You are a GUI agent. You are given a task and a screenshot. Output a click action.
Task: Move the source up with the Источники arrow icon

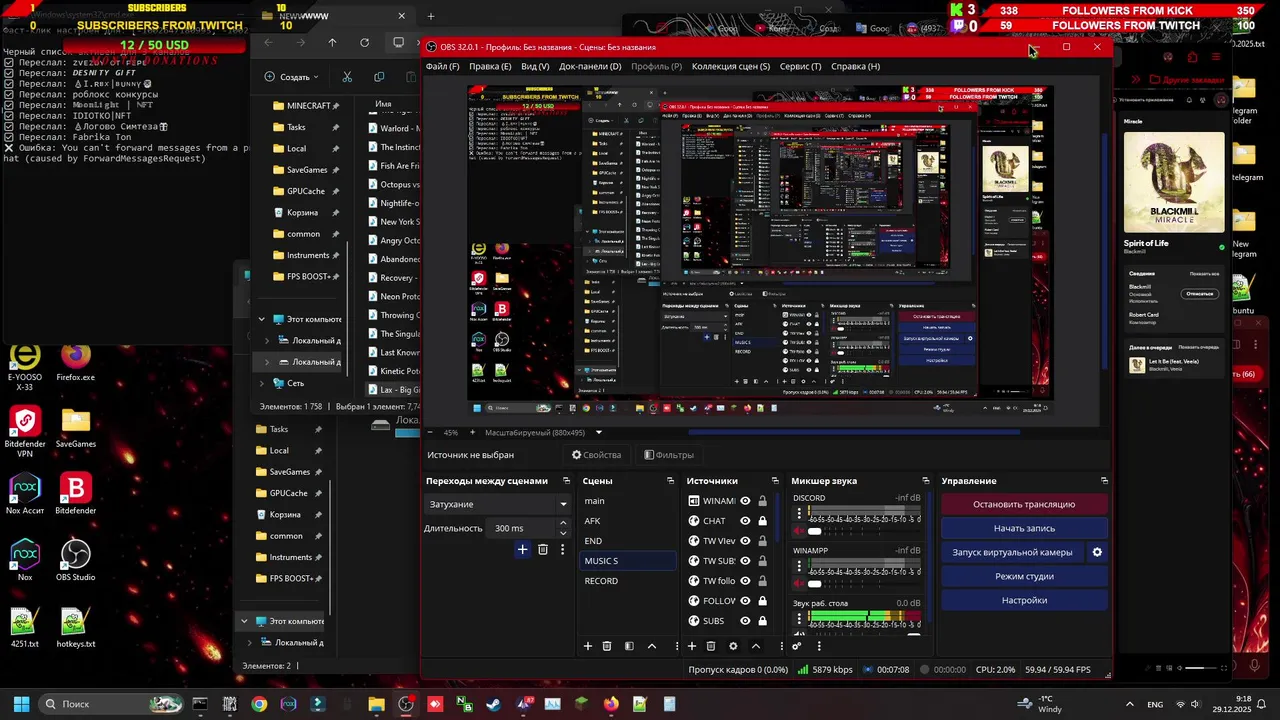756,646
